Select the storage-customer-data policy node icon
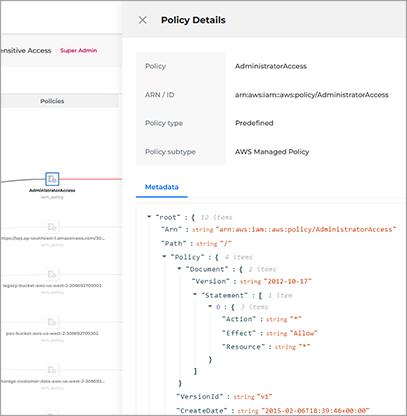This screenshot has height=416, width=407. (x=52, y=370)
